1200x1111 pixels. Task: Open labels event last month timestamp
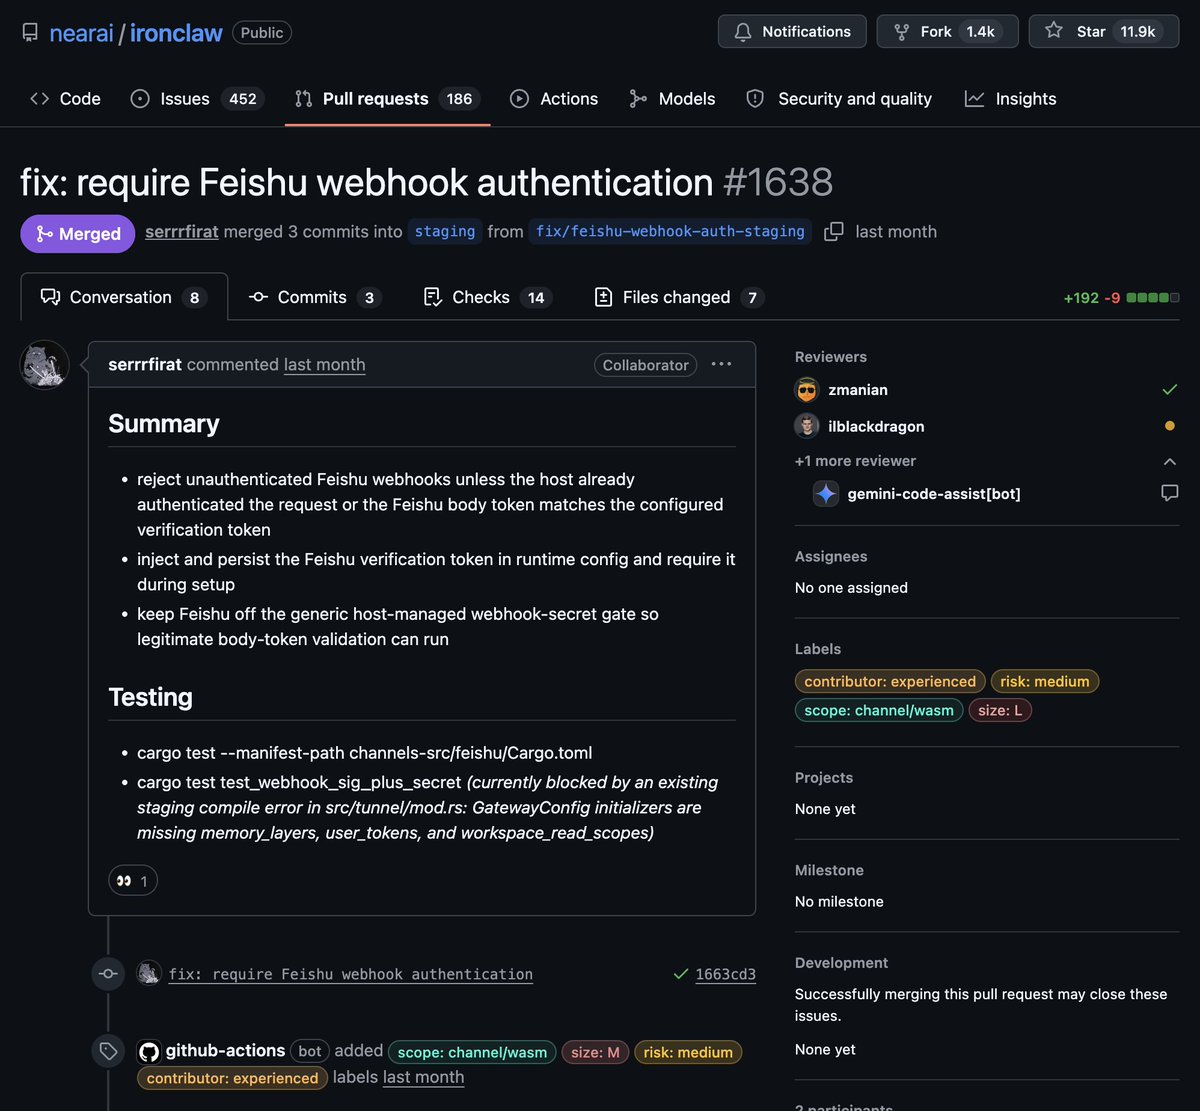(x=423, y=1077)
